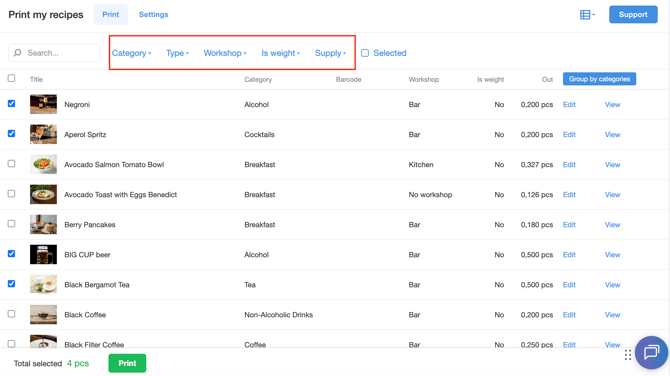The height and width of the screenshot is (376, 670).
Task: Open the Black Coffee thumbnail
Action: point(43,314)
